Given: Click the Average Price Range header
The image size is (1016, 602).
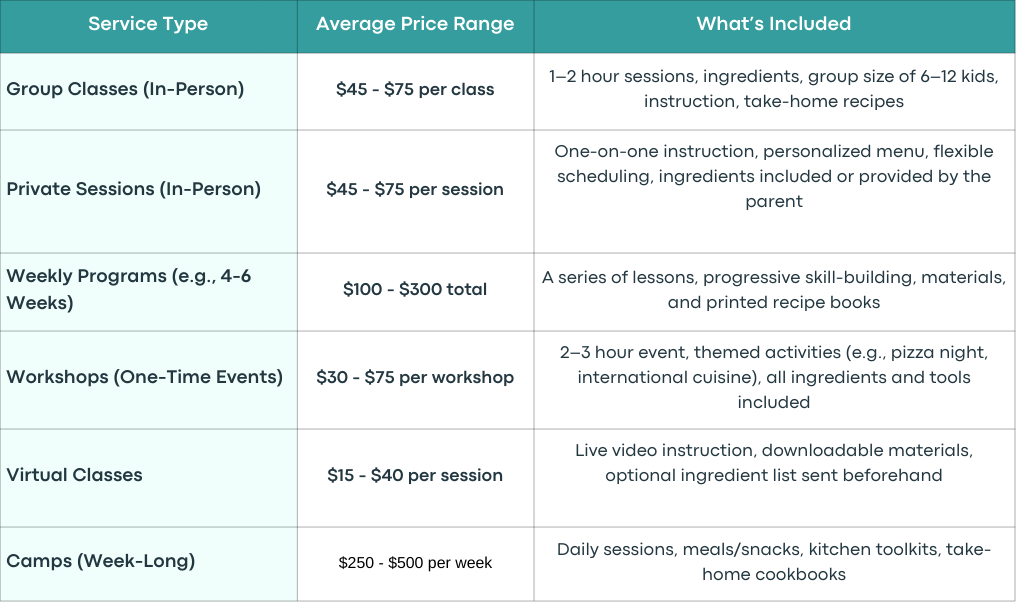Looking at the screenshot, I should 415,24.
